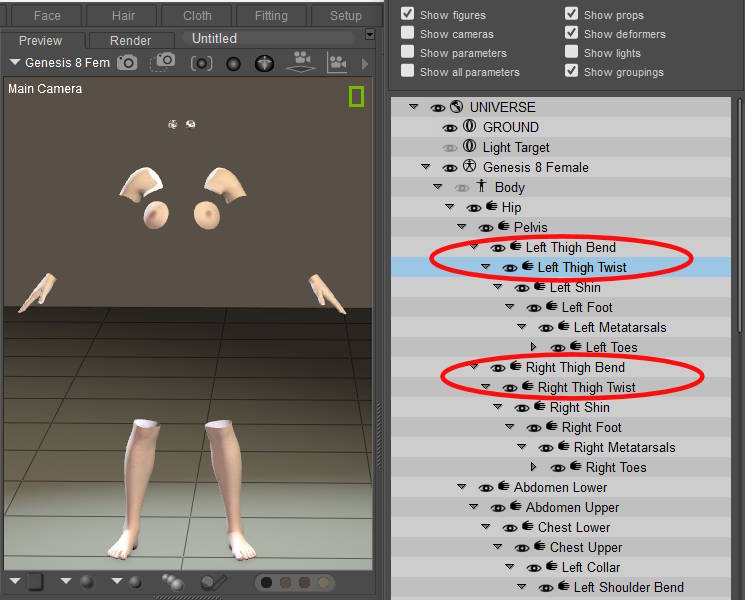This screenshot has width=745, height=600.
Task: Click the hand icon beside Right Foot
Action: coord(552,426)
